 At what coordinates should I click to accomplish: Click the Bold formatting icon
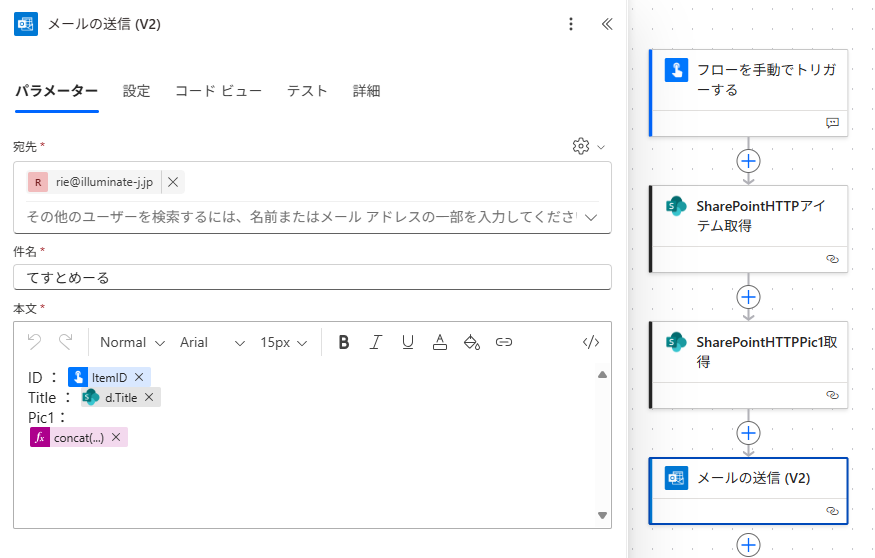point(344,342)
